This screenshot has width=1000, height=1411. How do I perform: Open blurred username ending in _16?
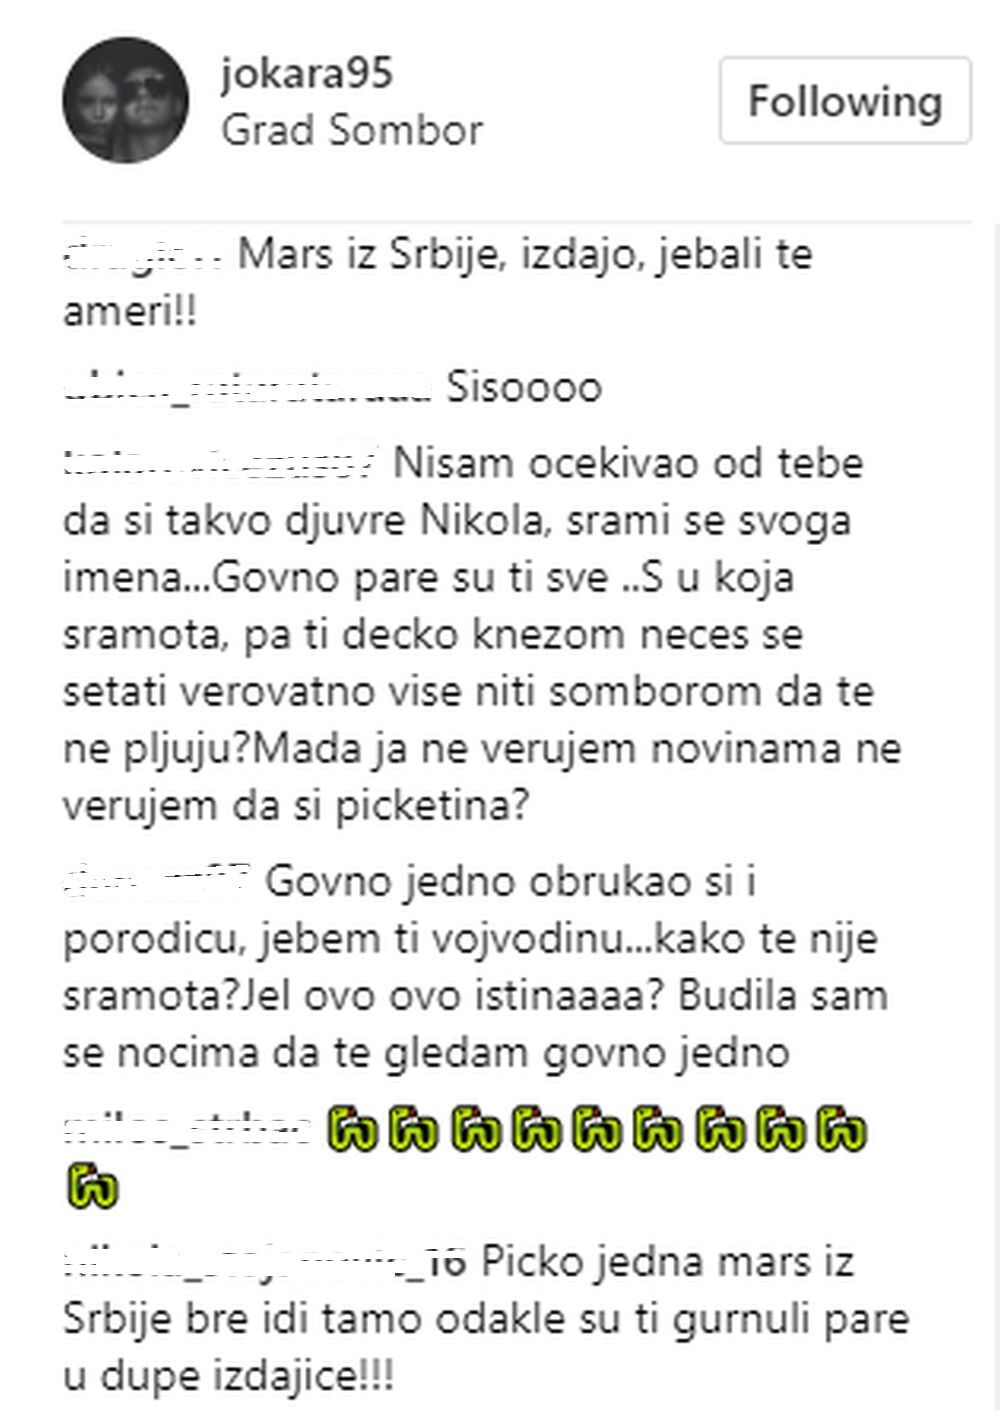[265, 1262]
